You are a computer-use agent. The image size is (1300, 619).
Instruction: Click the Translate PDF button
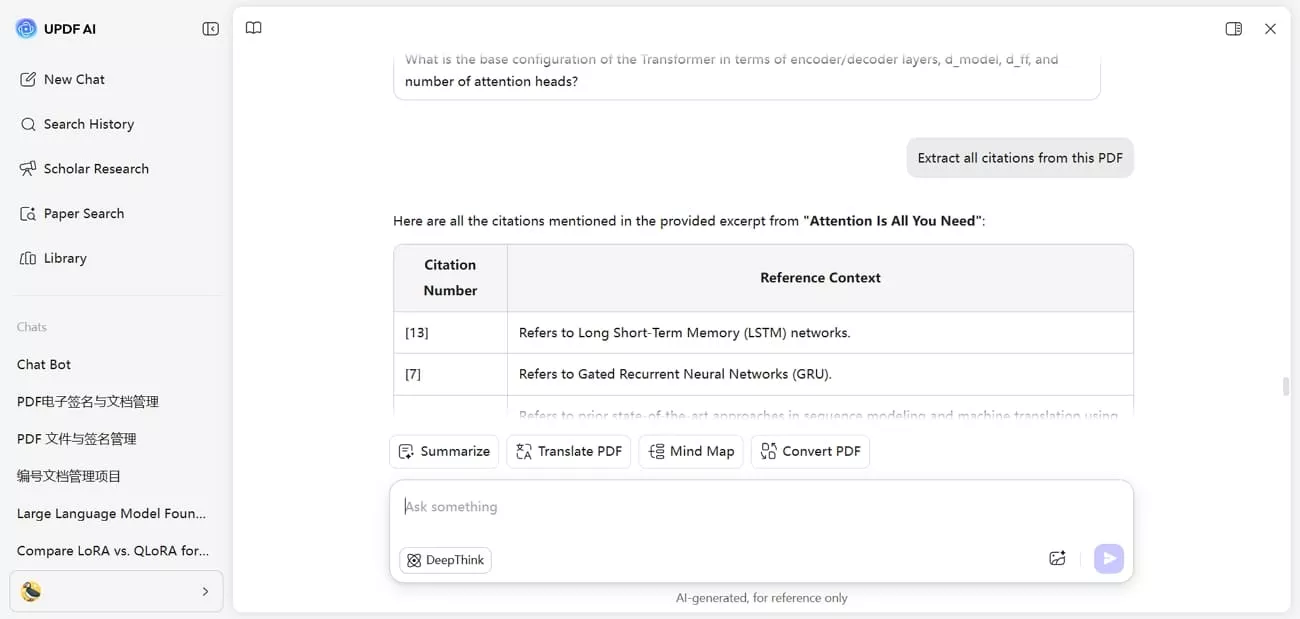coord(568,451)
